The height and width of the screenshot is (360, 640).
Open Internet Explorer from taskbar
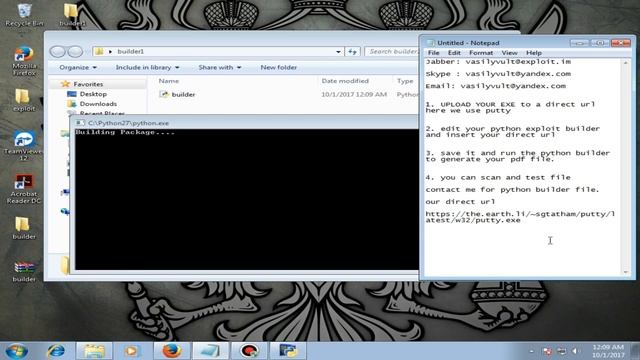tap(56, 351)
